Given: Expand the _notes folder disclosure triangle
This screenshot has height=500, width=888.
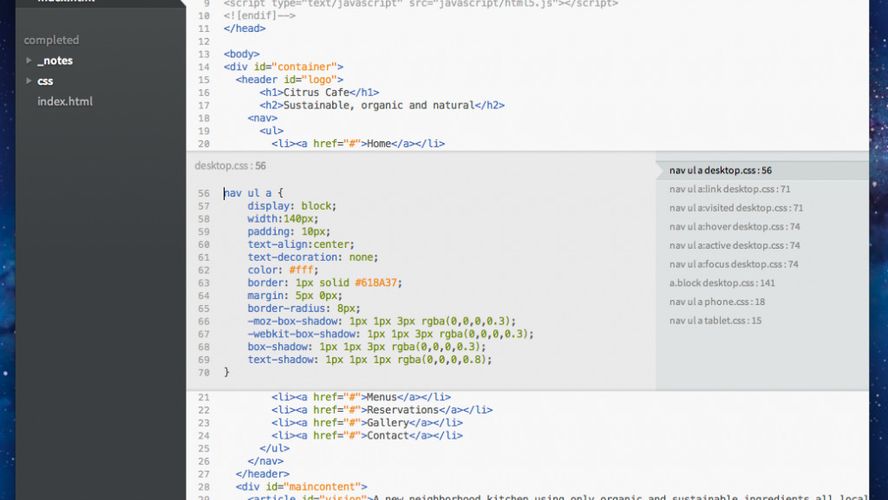Looking at the screenshot, I should [x=28, y=60].
